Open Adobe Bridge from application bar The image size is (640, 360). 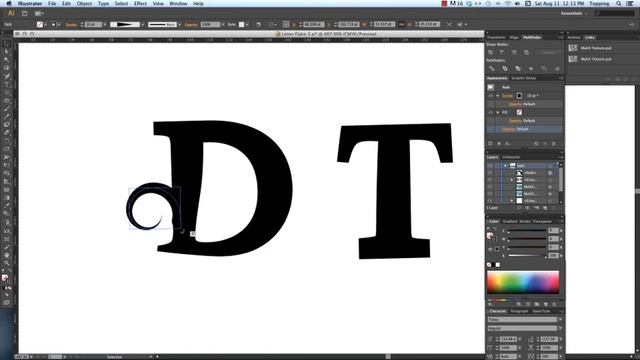click(x=24, y=13)
